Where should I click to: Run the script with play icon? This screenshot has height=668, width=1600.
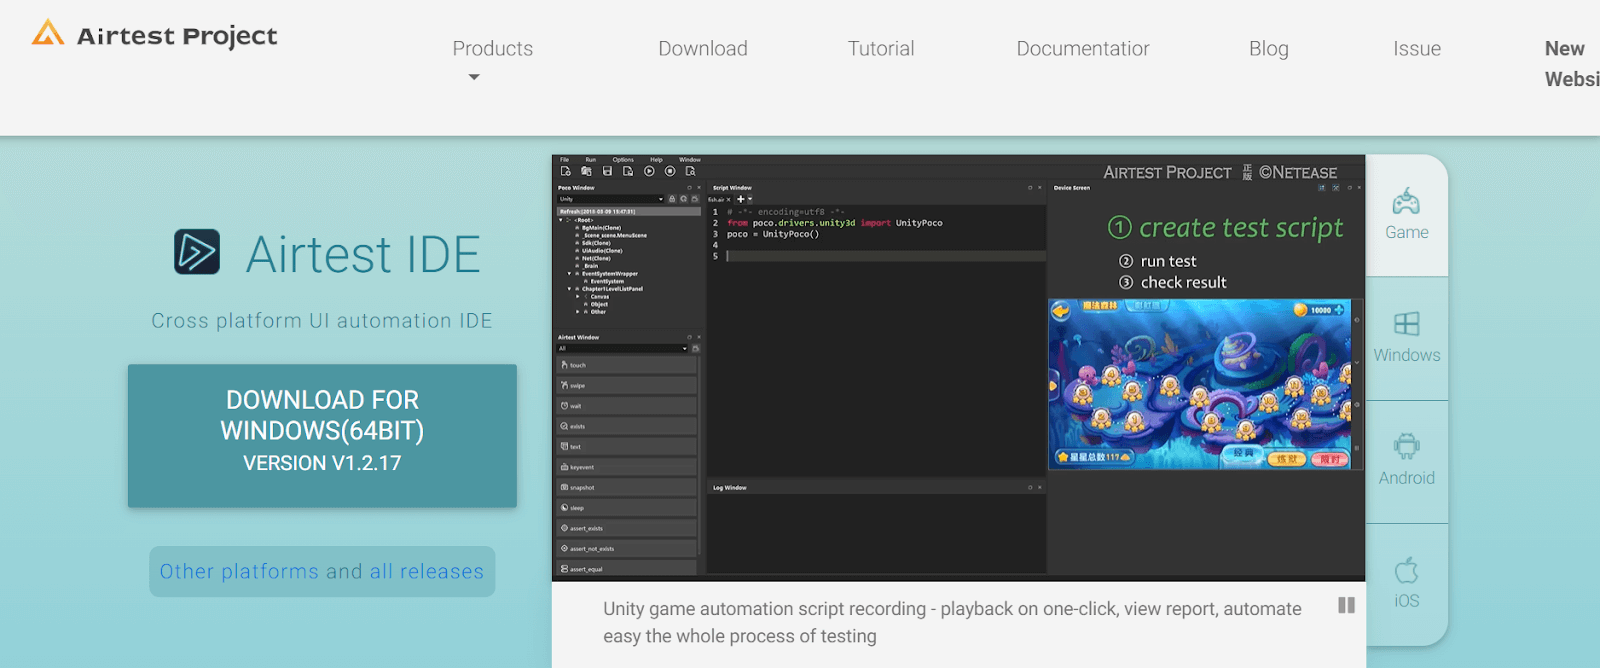coord(649,171)
